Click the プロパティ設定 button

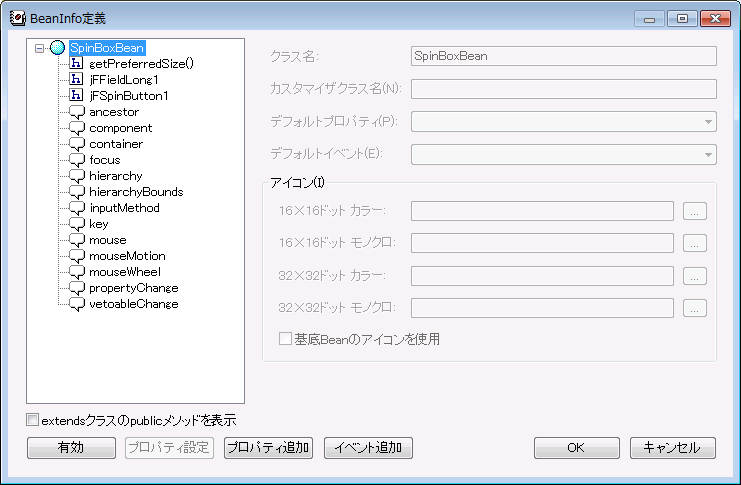[169, 448]
